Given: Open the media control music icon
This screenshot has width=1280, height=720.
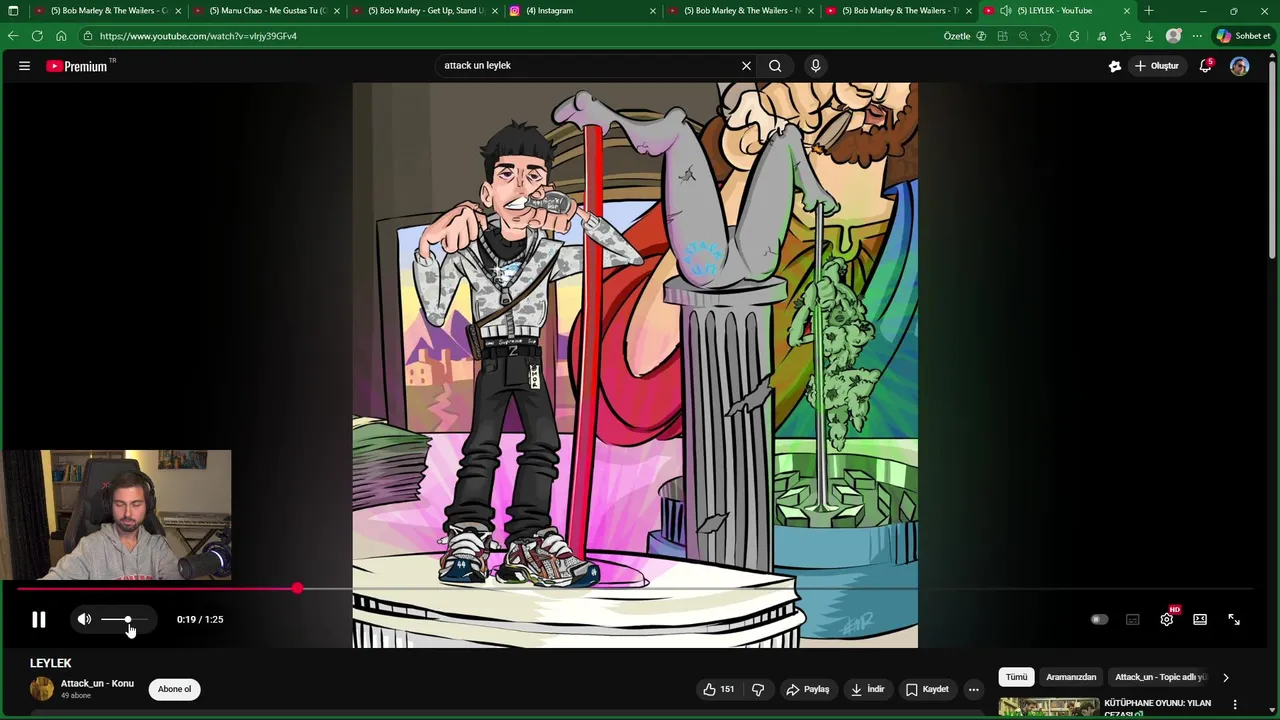Looking at the screenshot, I should [x=1102, y=36].
